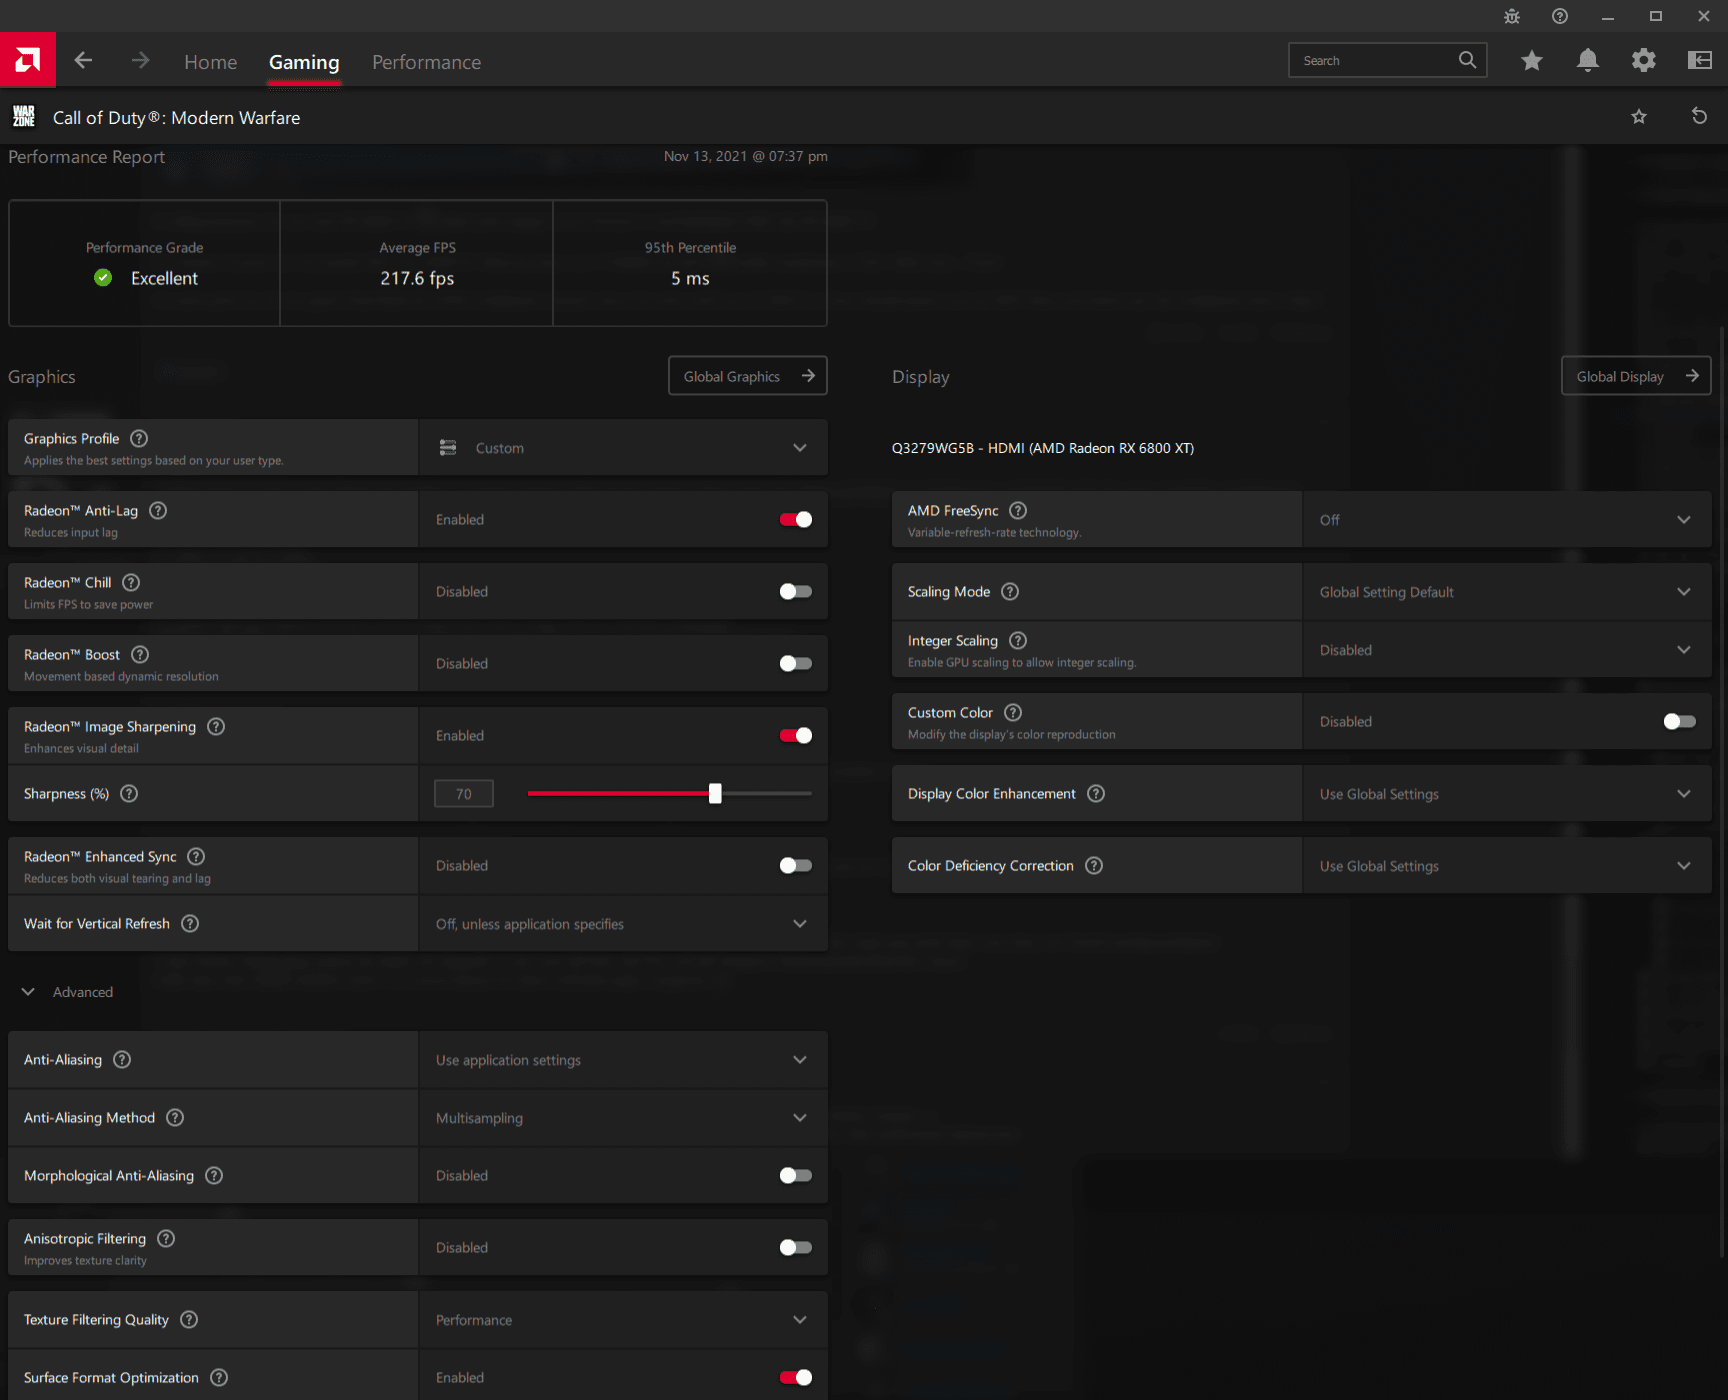
Task: Go forward with the right arrow
Action: click(x=140, y=61)
